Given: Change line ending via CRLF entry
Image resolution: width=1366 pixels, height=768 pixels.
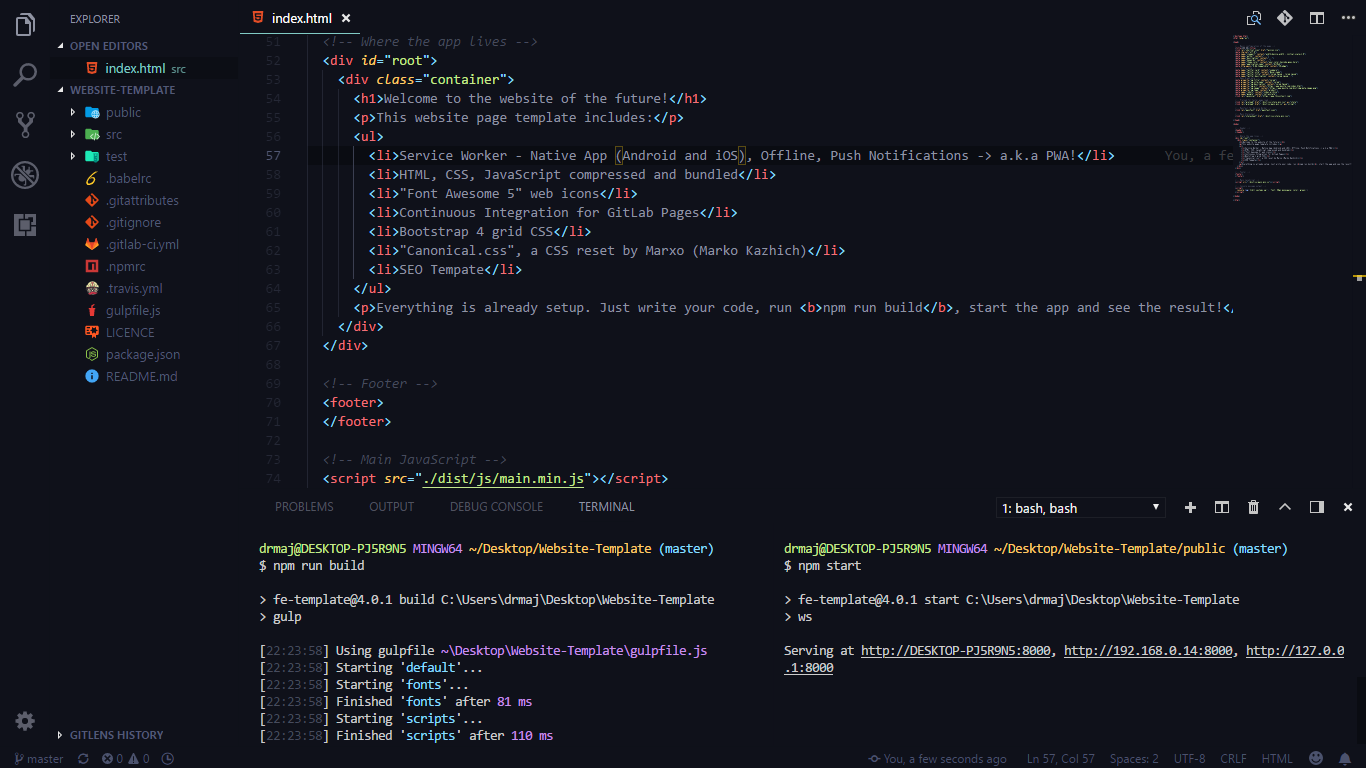Looking at the screenshot, I should (1233, 759).
